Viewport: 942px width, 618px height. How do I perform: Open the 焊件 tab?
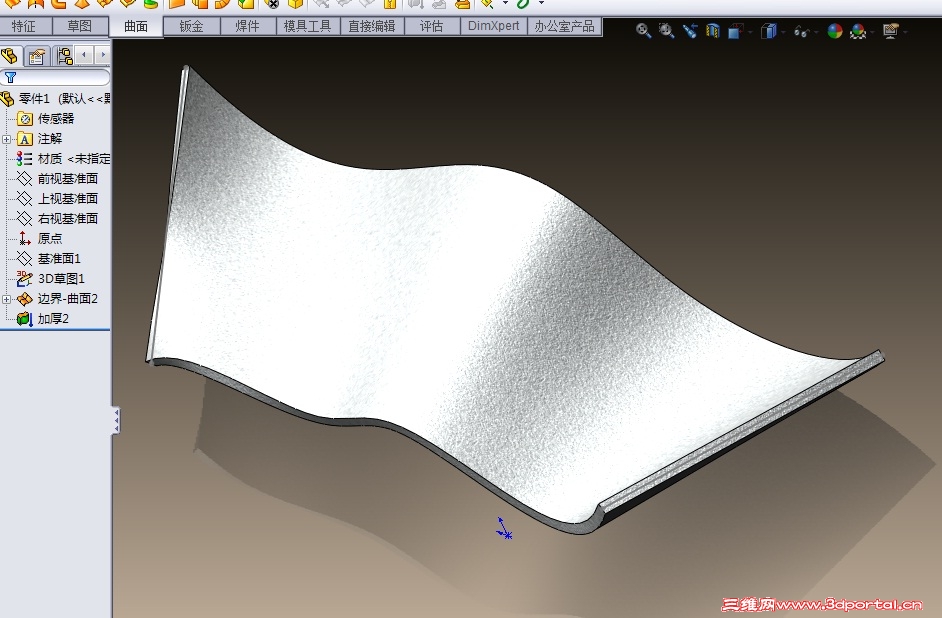click(248, 26)
